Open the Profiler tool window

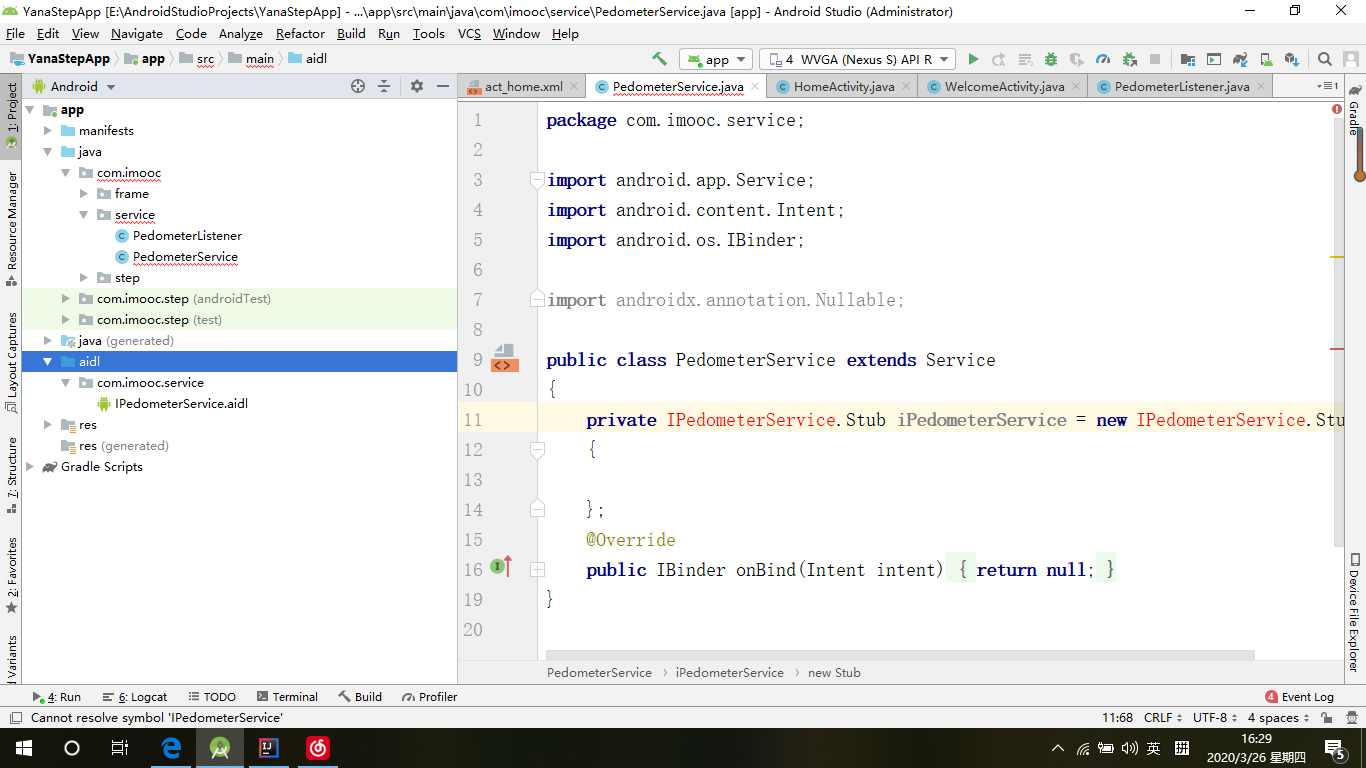coord(430,697)
